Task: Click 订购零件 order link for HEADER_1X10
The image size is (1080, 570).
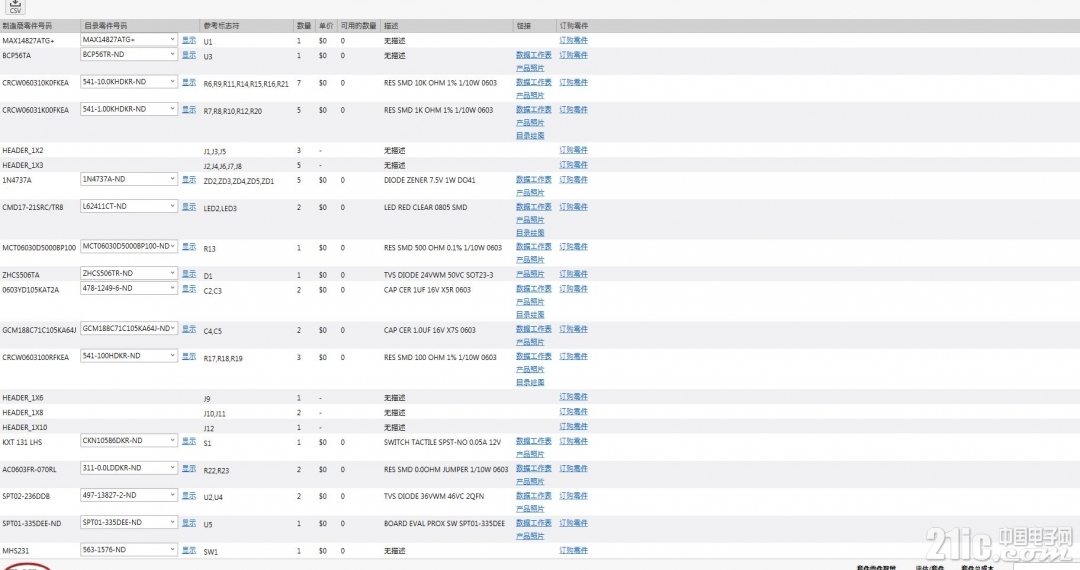Action: click(574, 427)
